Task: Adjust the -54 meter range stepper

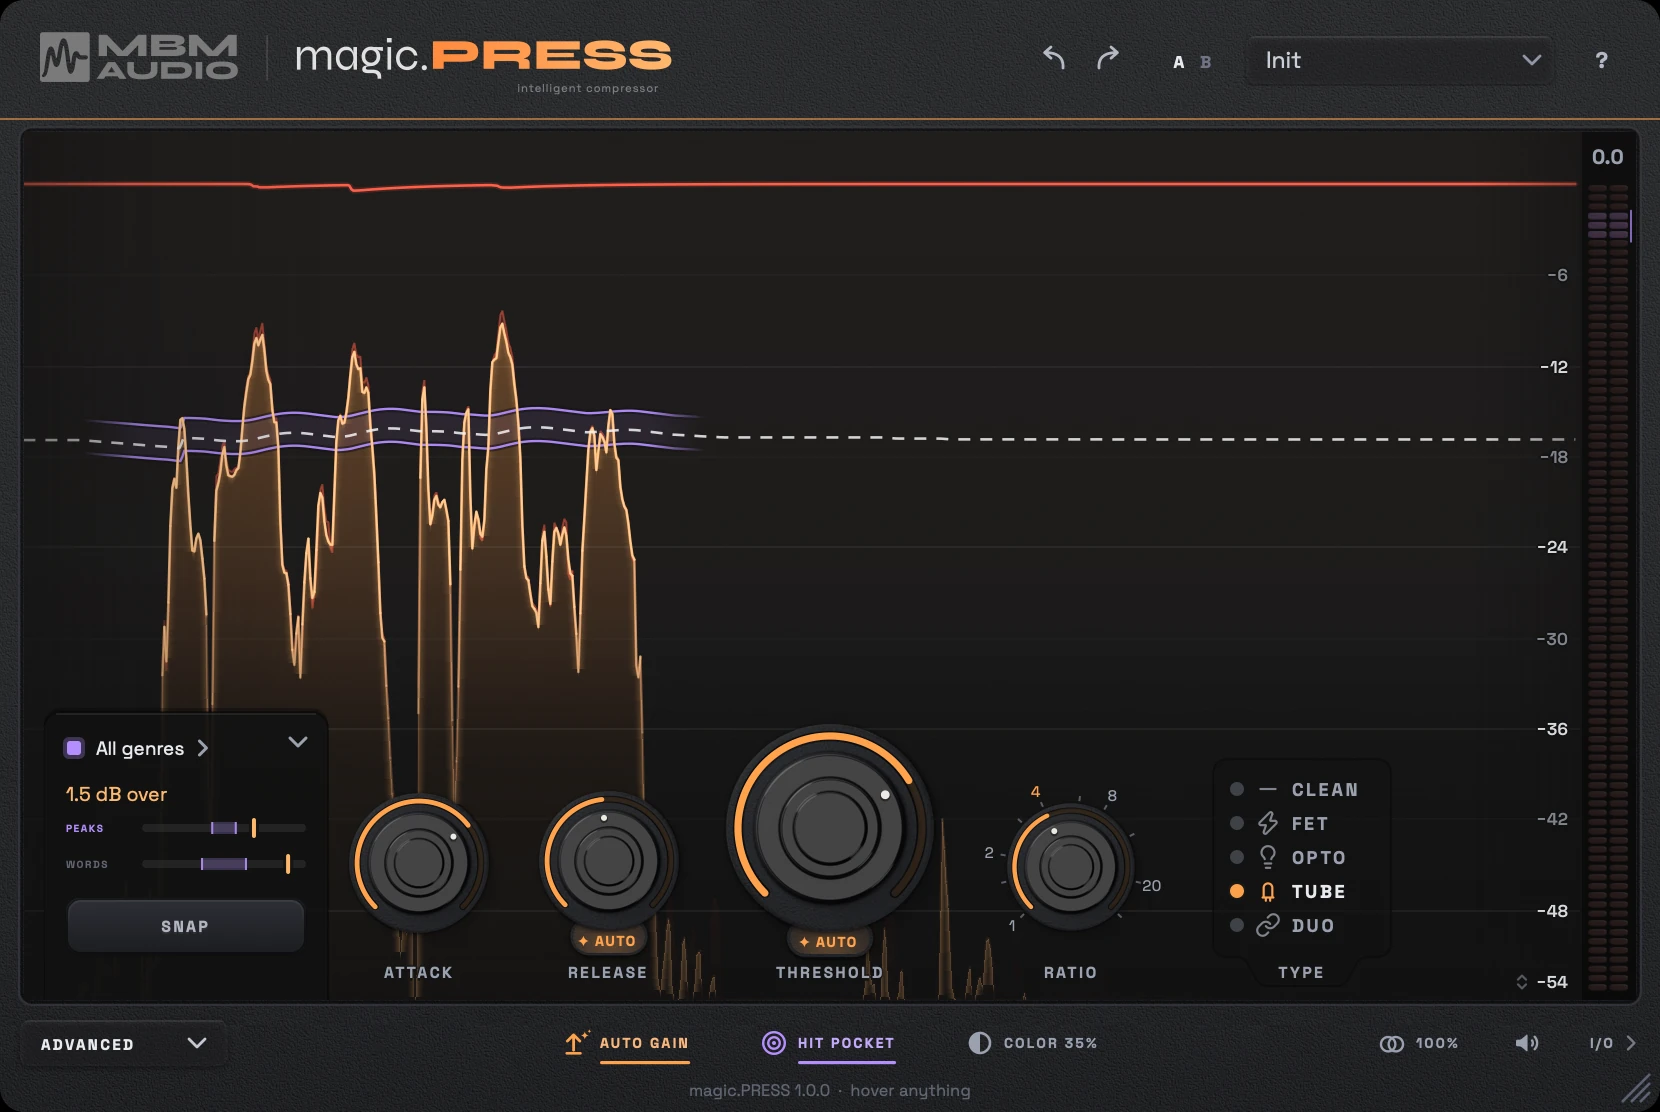Action: 1522,982
